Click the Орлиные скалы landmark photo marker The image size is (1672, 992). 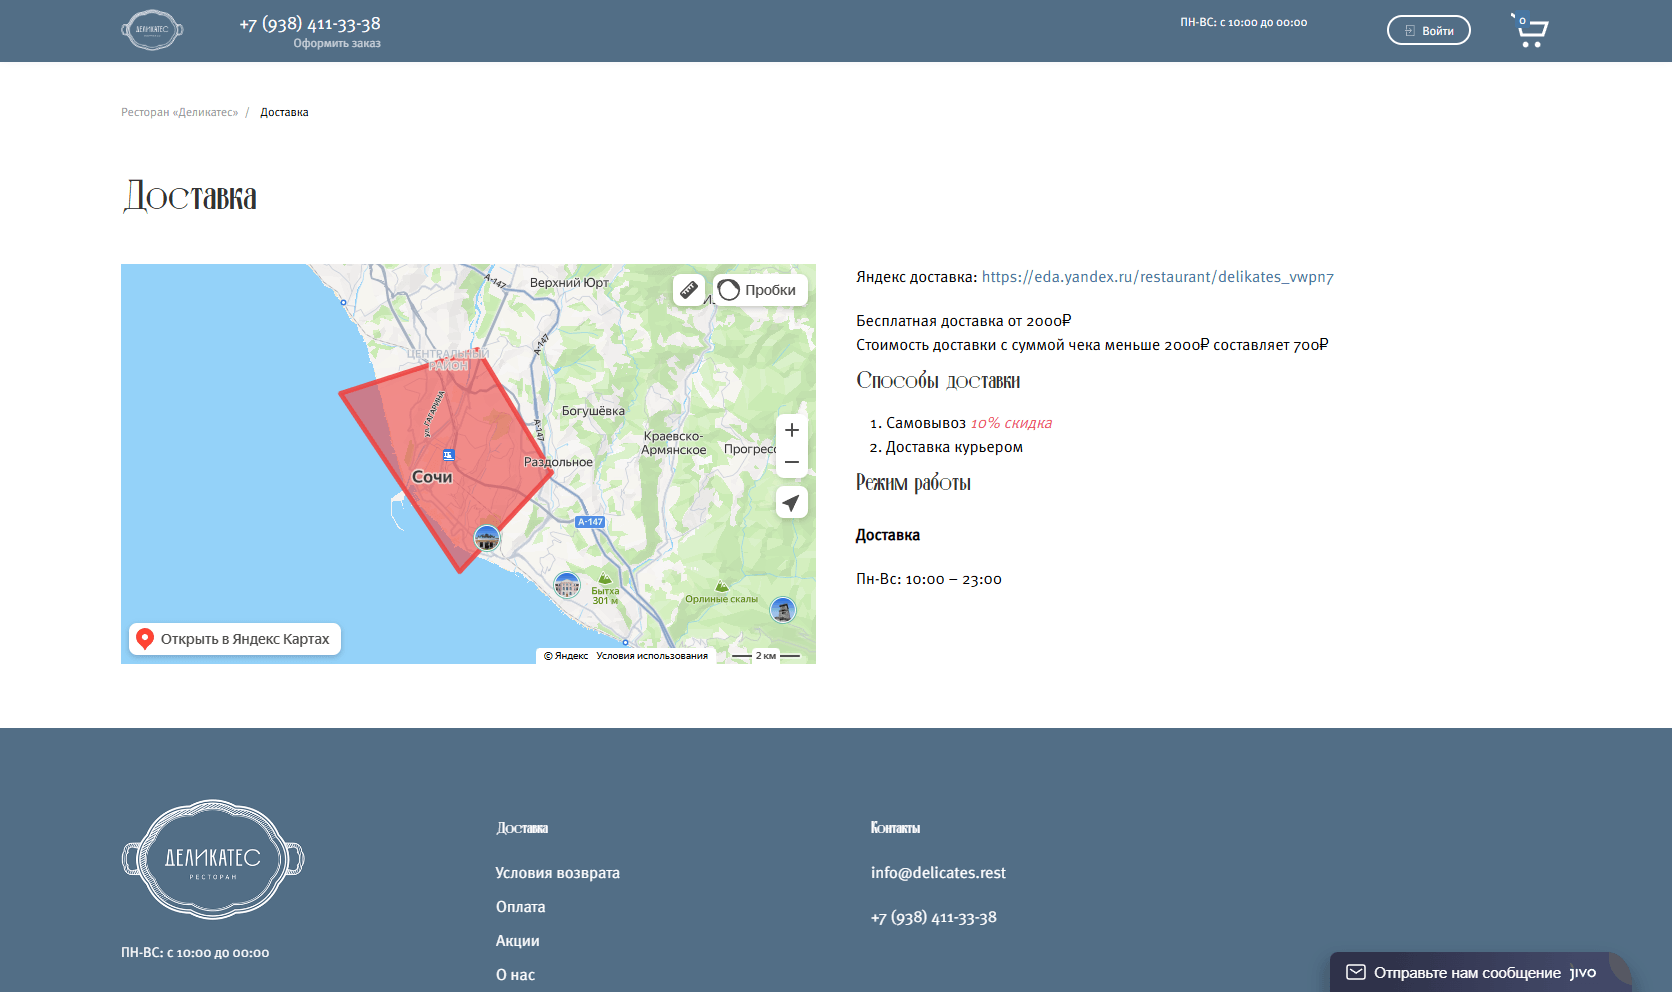point(783,609)
